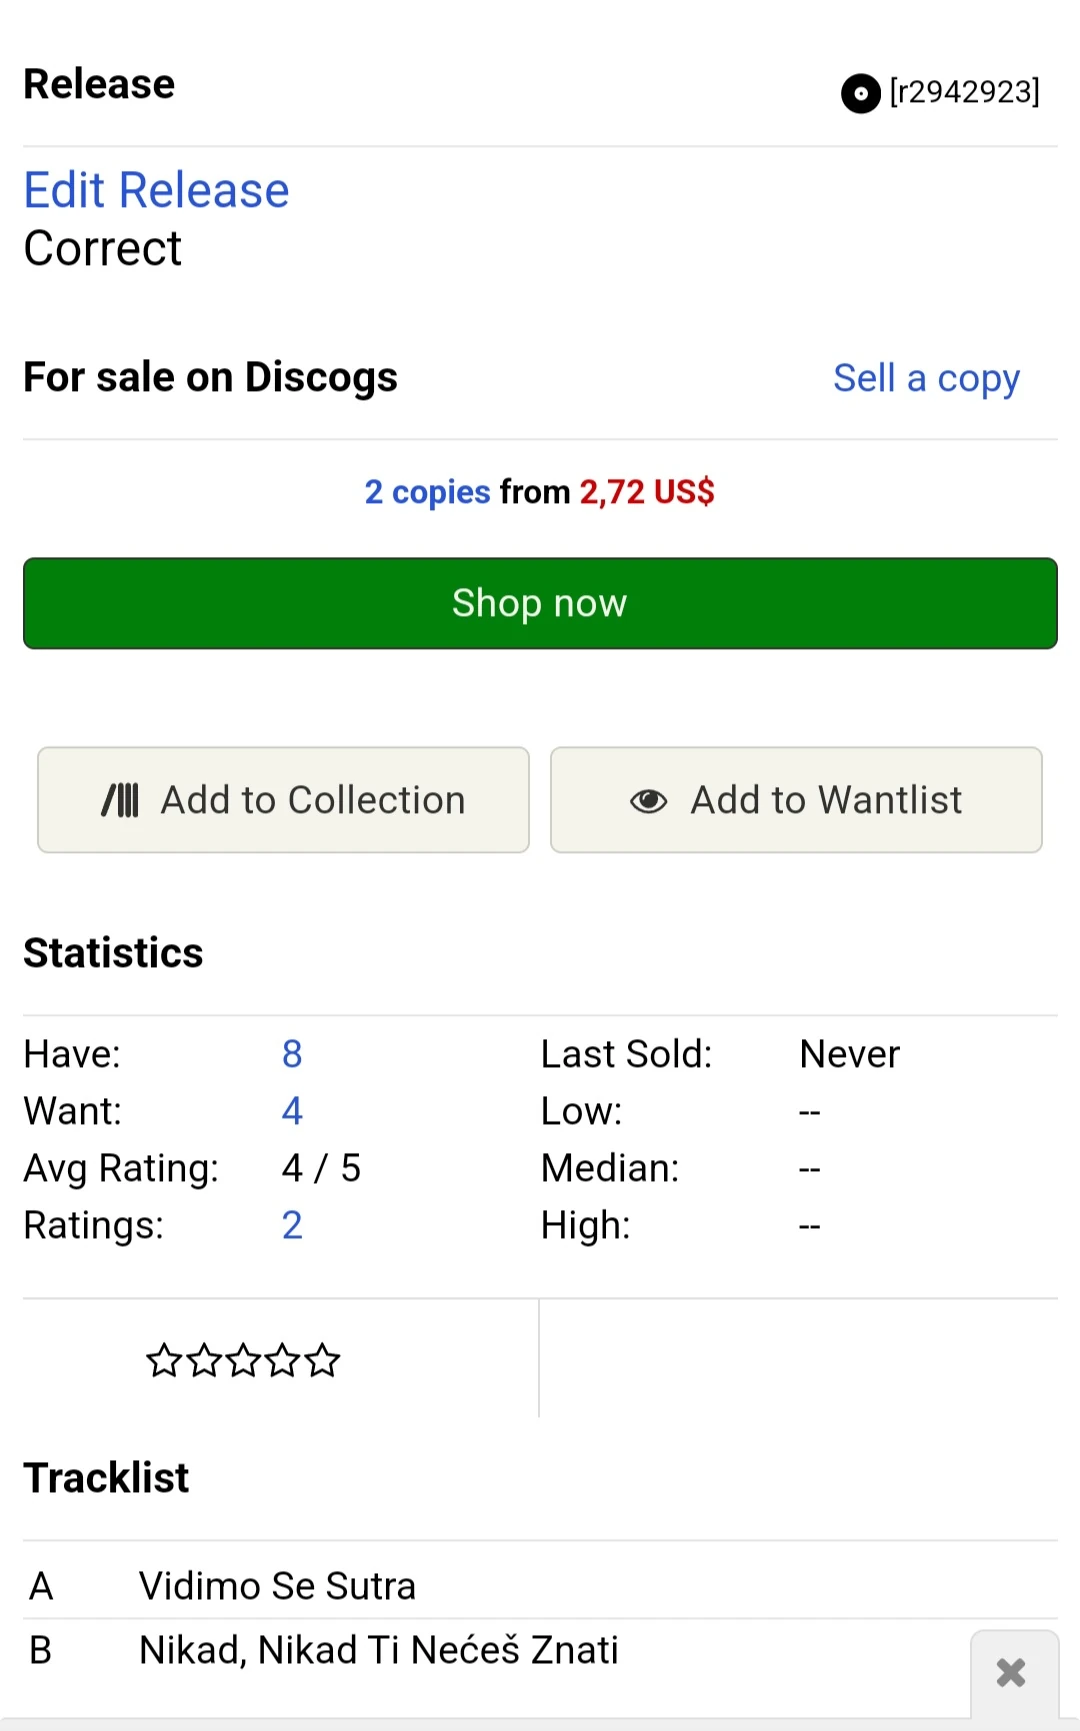The height and width of the screenshot is (1731, 1080).
Task: Open the Have count of 8
Action: tap(292, 1054)
